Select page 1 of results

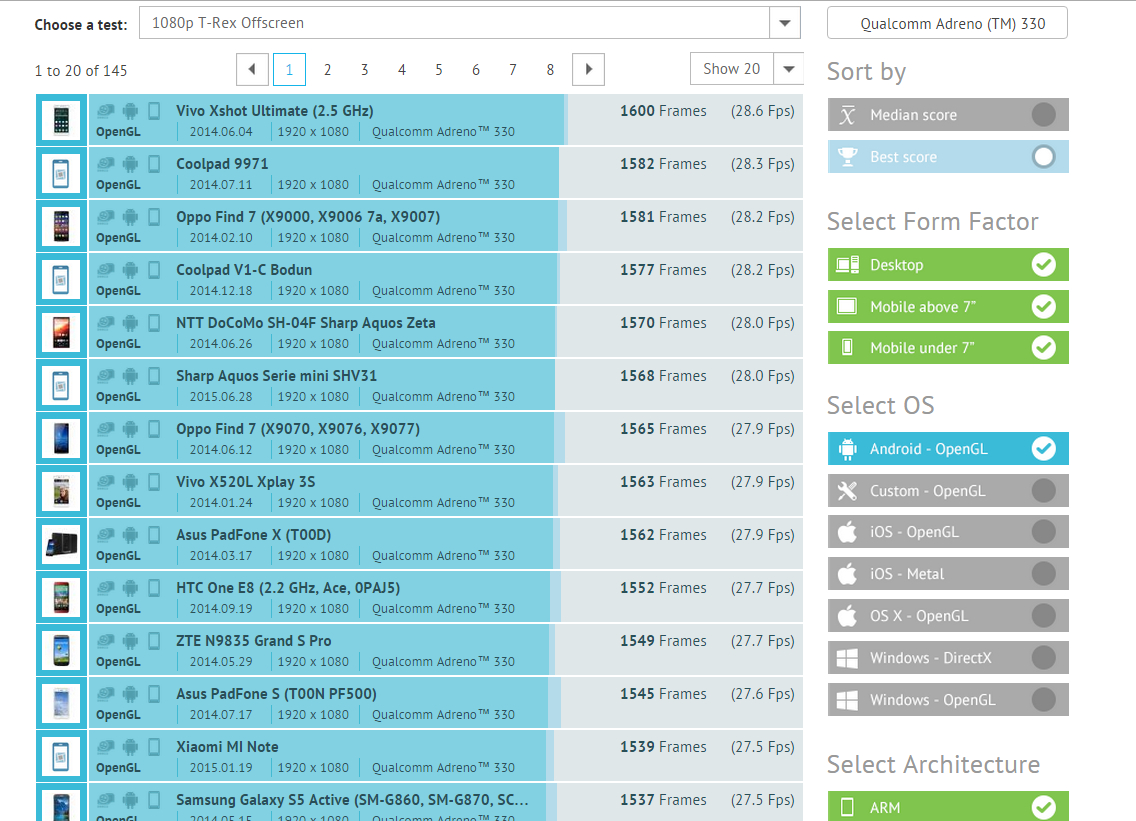289,70
